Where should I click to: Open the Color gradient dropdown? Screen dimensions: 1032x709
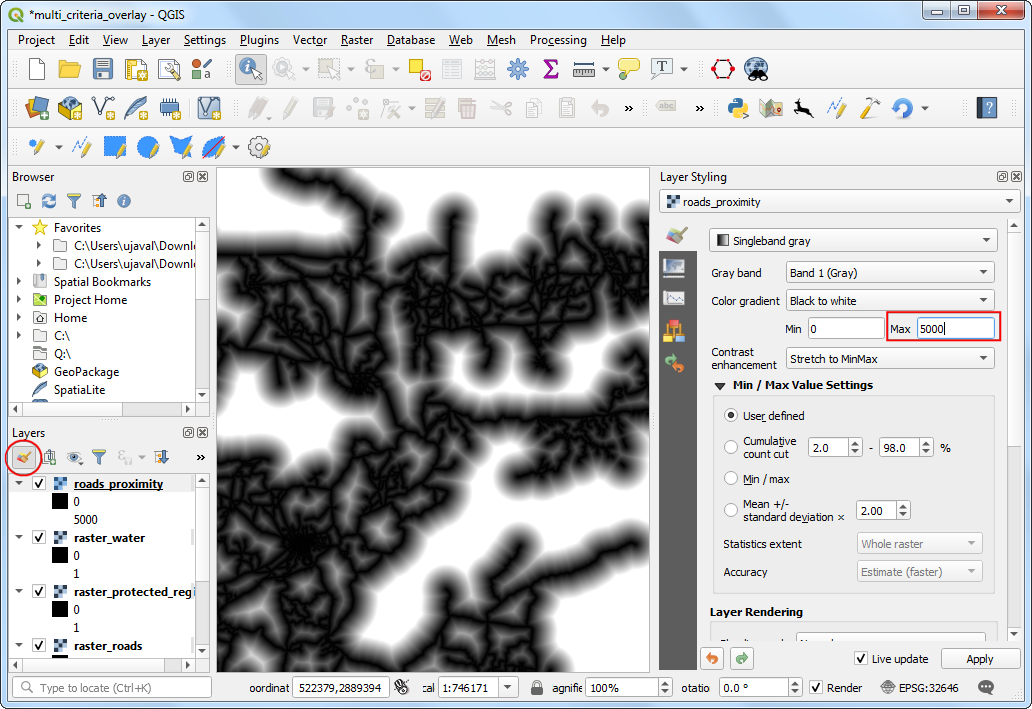coord(889,301)
